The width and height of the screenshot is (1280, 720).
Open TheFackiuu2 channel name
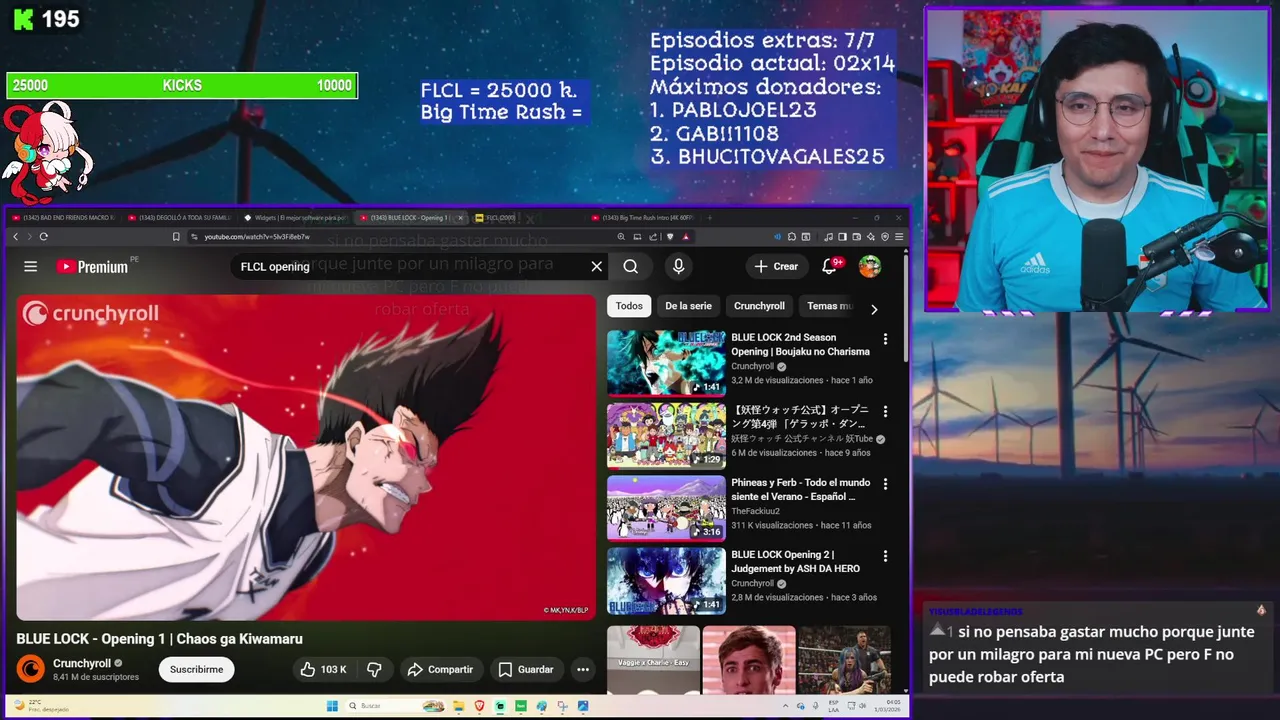pos(755,511)
